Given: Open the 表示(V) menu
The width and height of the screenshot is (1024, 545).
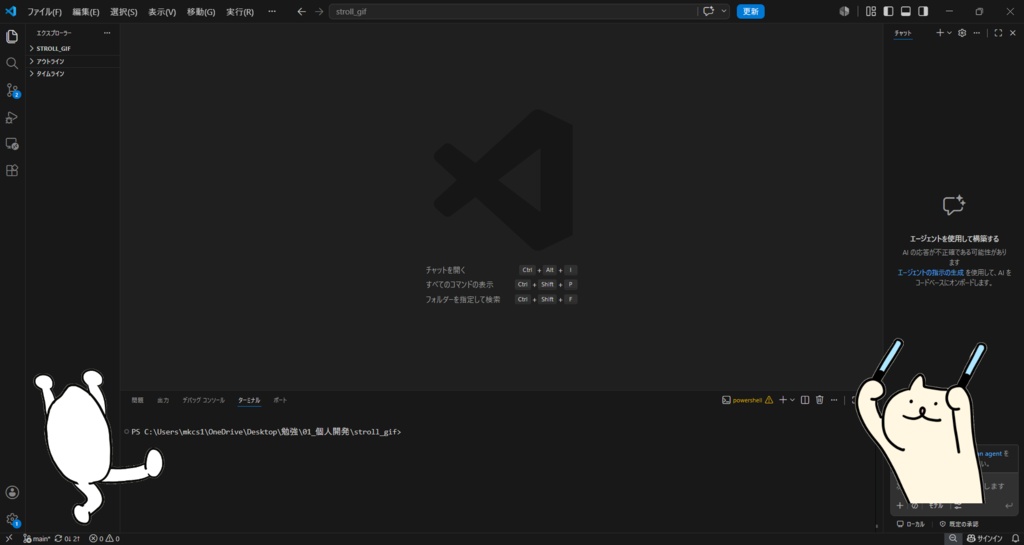Looking at the screenshot, I should pos(161,12).
